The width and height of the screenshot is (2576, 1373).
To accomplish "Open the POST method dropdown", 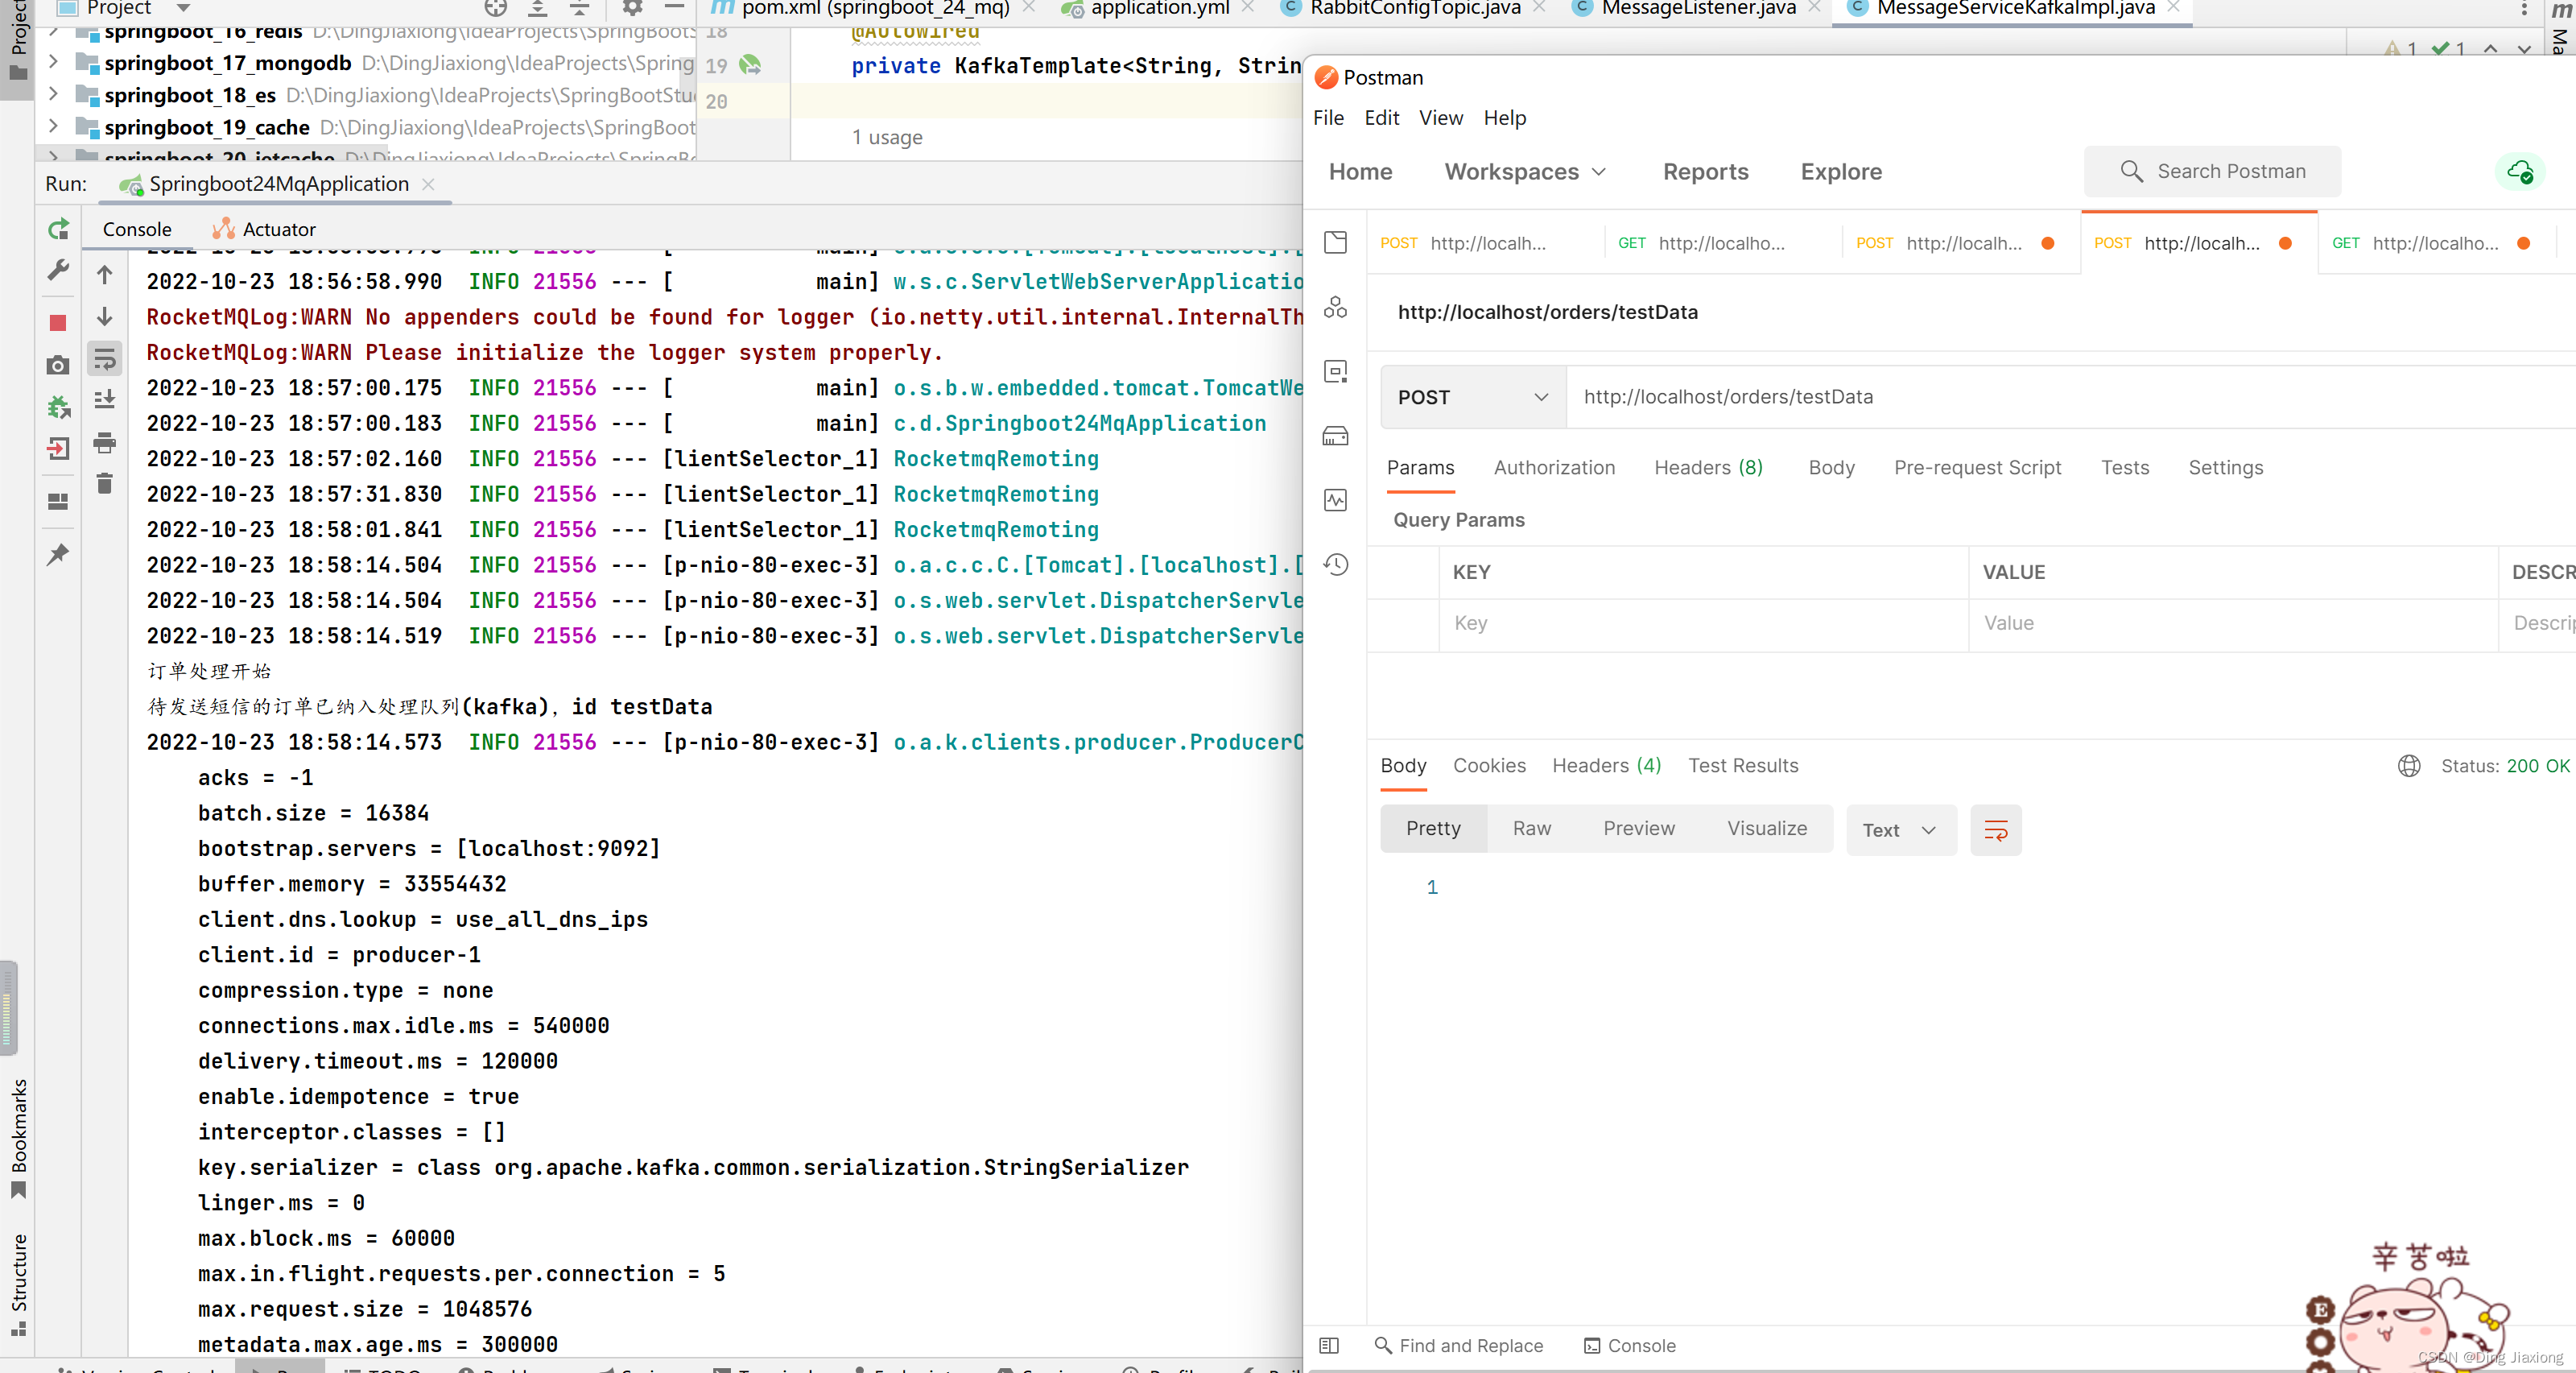I will pyautogui.click(x=1472, y=397).
